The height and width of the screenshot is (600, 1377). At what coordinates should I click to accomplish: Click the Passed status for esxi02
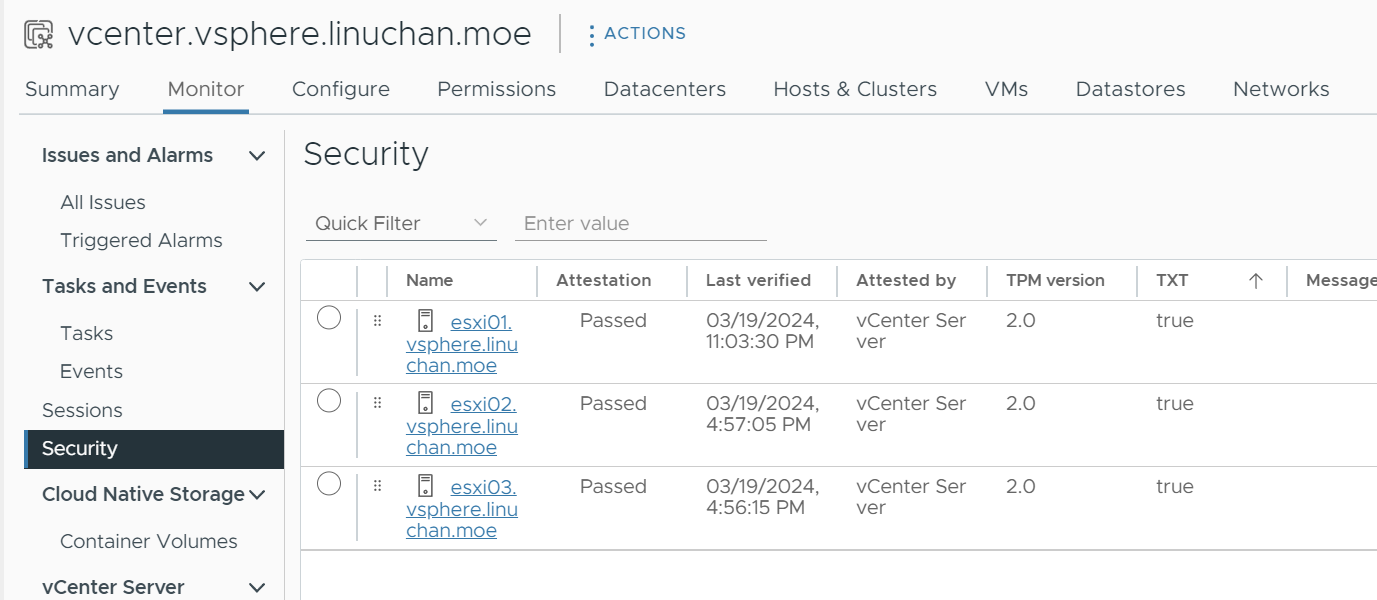click(x=613, y=404)
